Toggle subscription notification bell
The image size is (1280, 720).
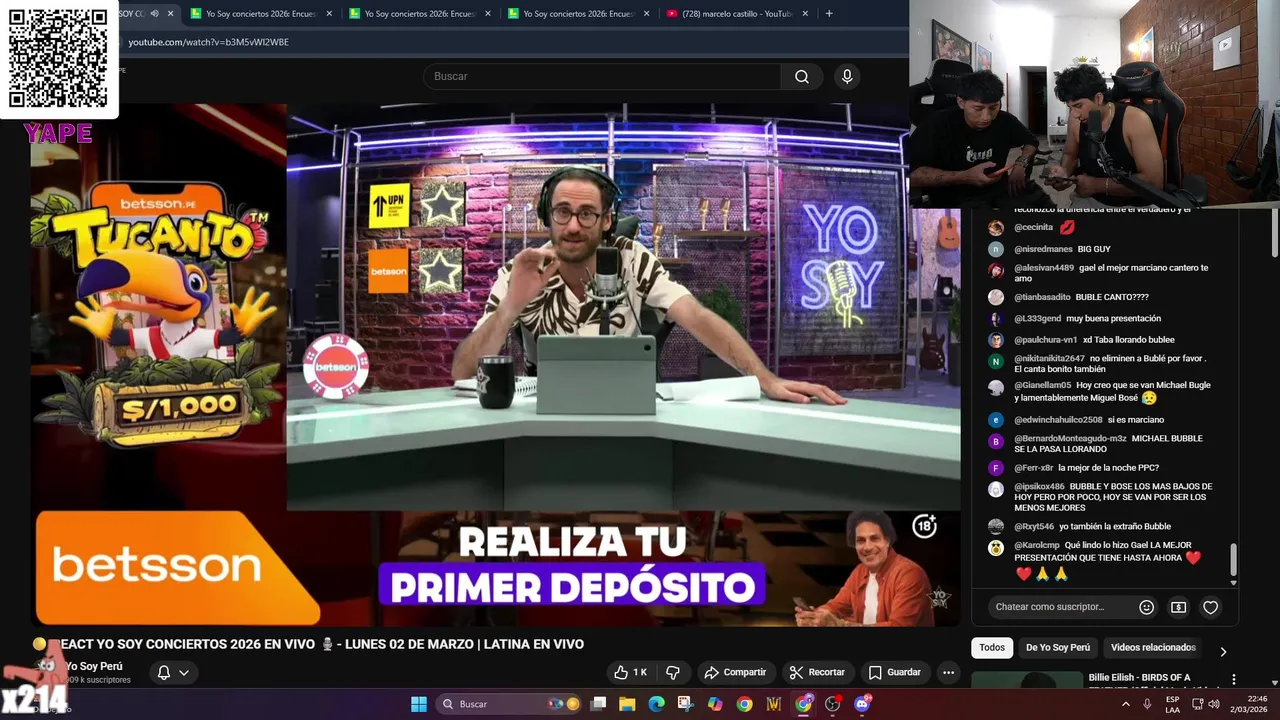164,672
